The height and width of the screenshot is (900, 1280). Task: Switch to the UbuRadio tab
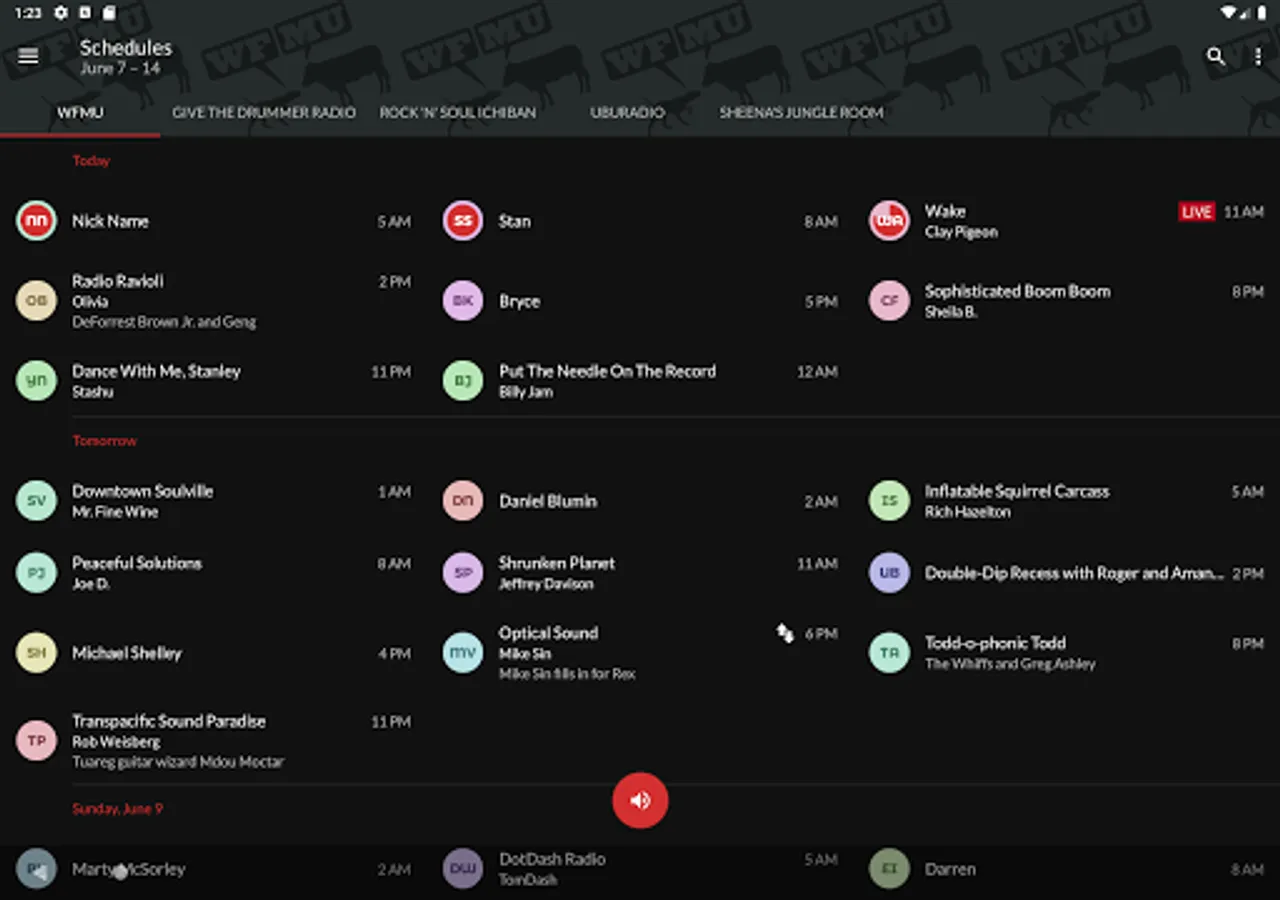tap(627, 113)
